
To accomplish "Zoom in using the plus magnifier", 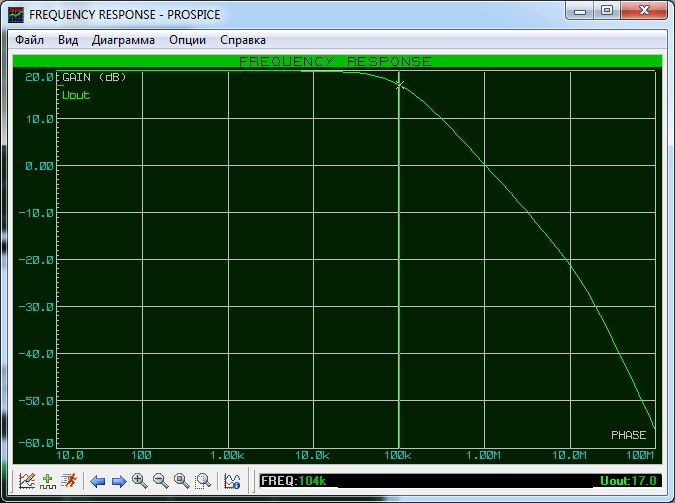I will (140, 481).
